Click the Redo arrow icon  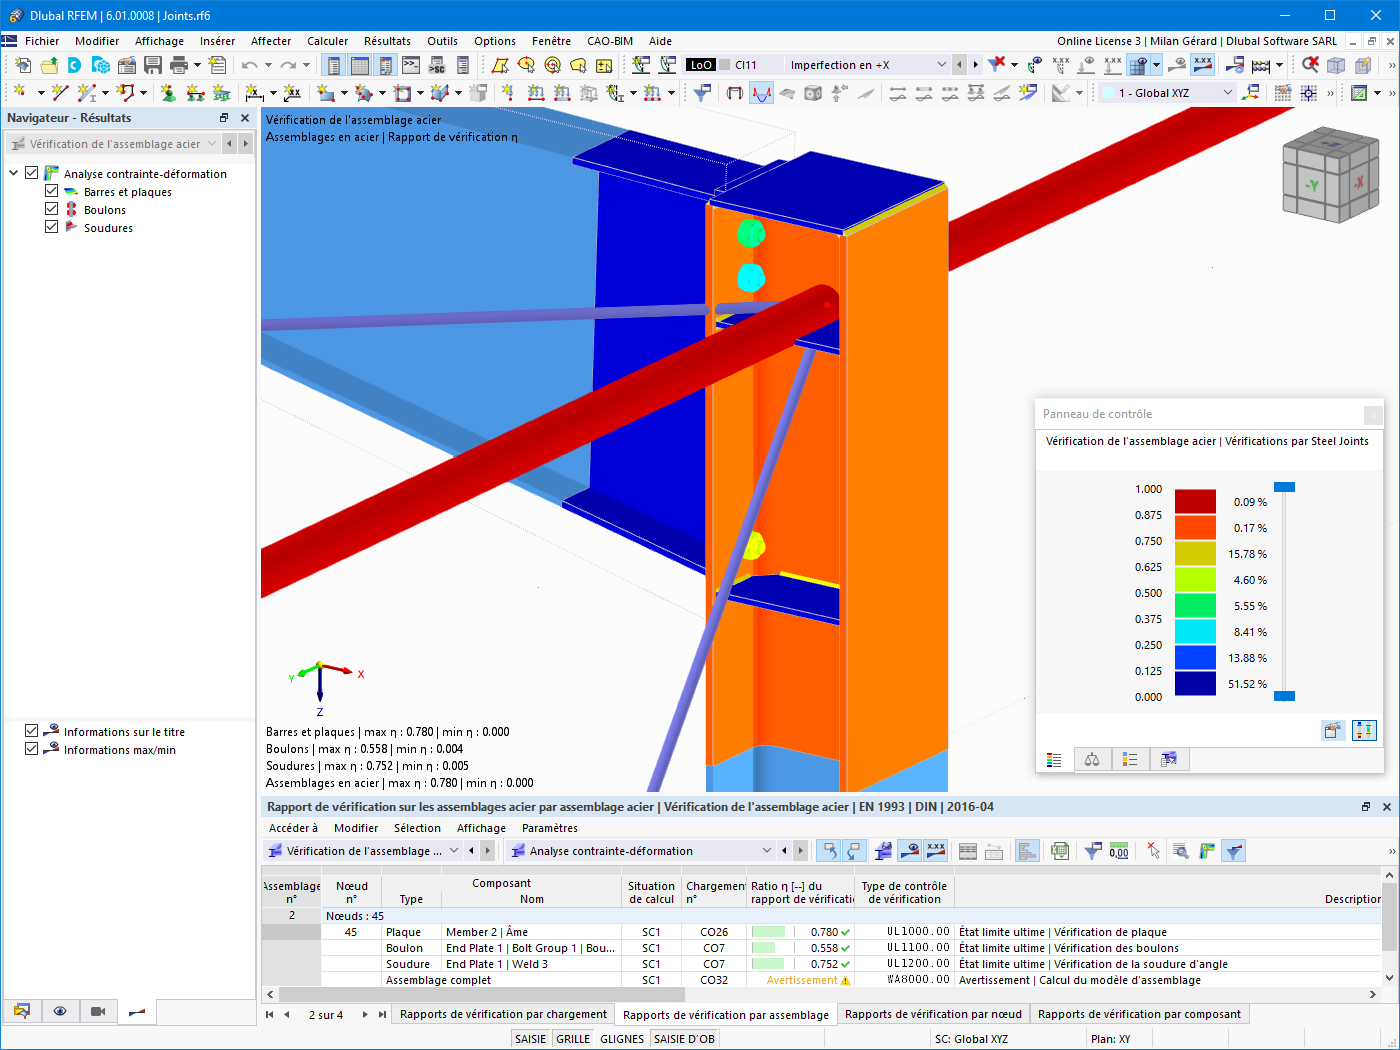pyautogui.click(x=288, y=65)
